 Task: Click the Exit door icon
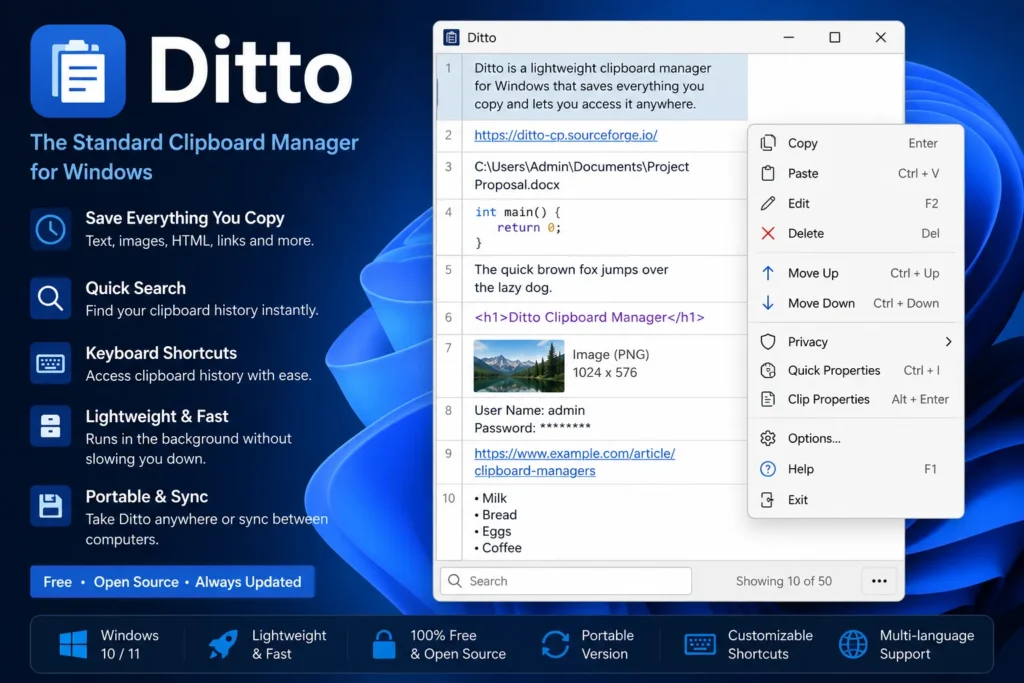point(768,500)
